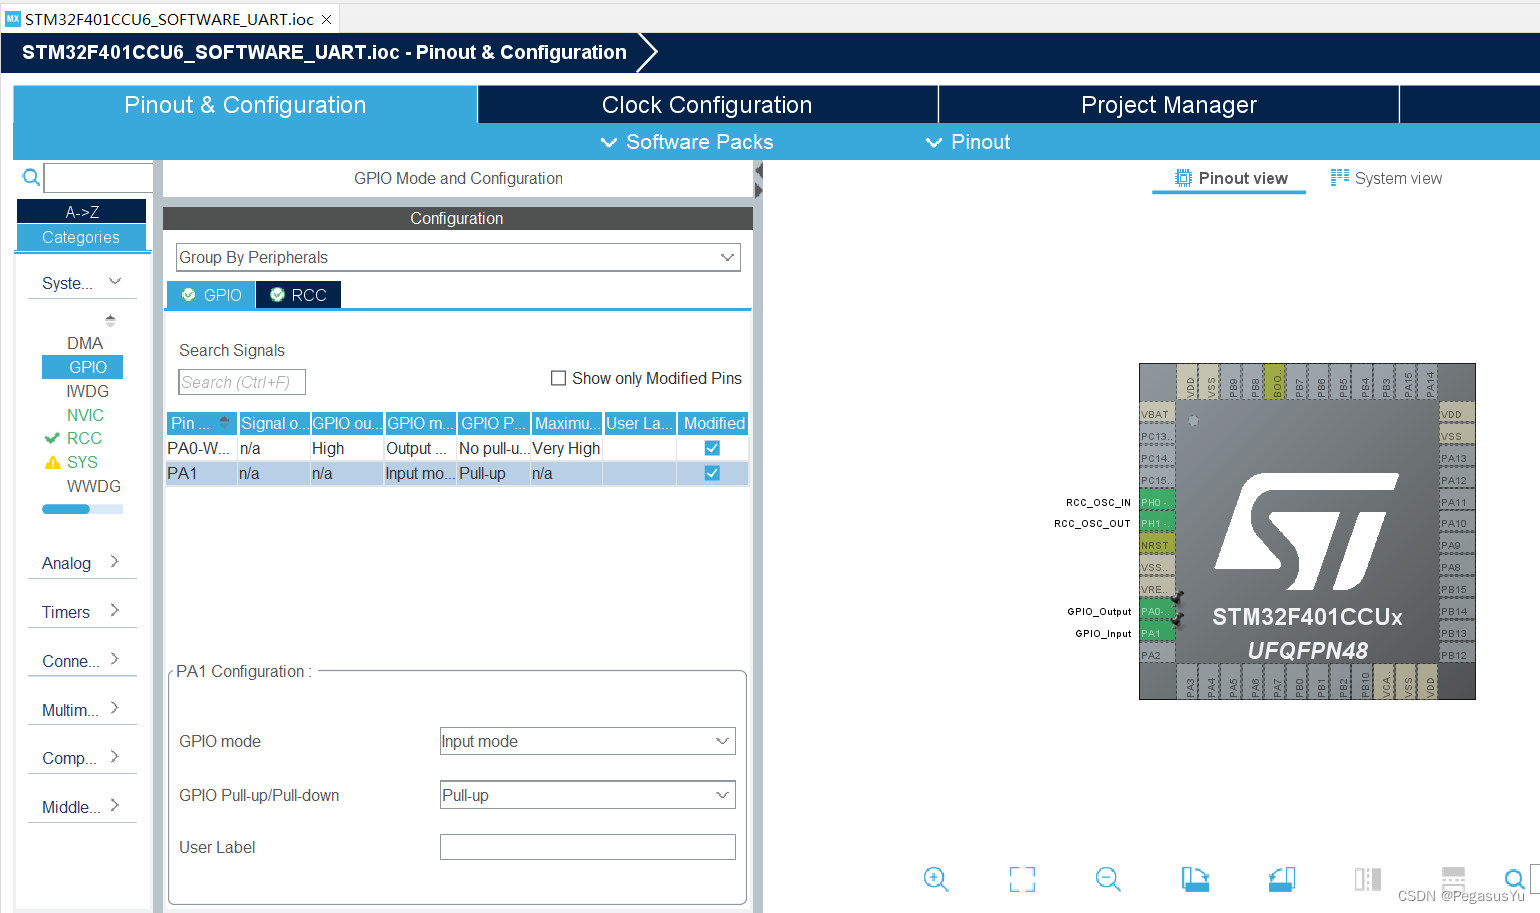Open the GPIO mode dropdown
Screen dimensions: 1540x913
tap(587, 741)
